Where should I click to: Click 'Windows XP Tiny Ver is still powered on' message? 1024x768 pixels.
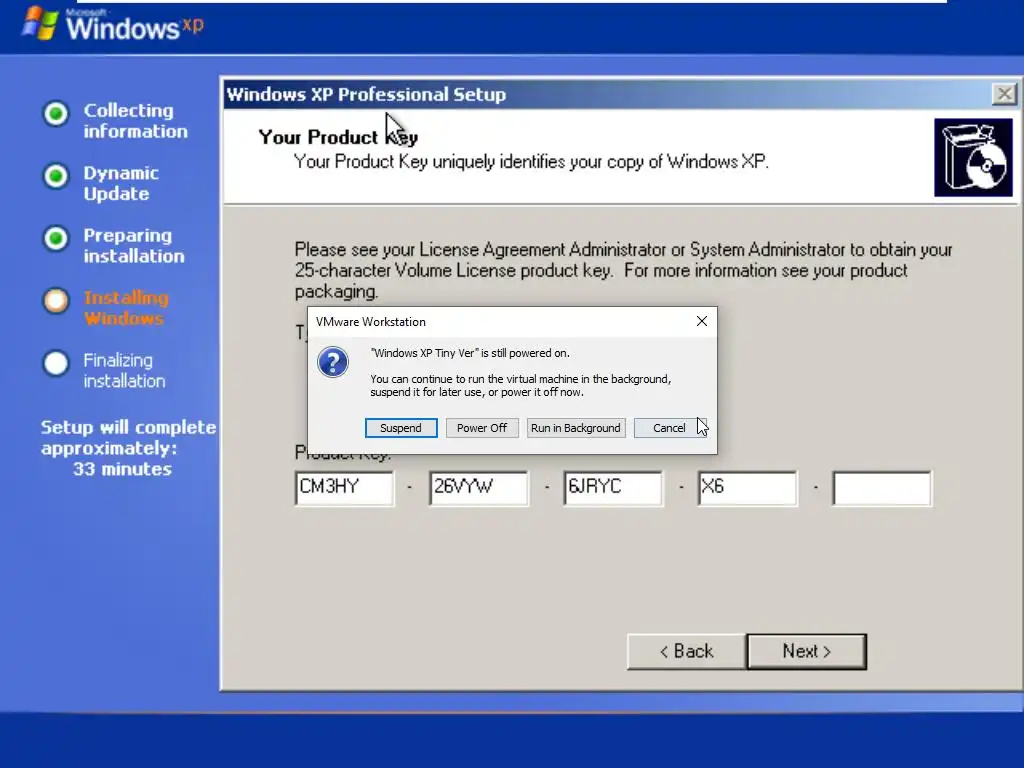click(x=470, y=353)
